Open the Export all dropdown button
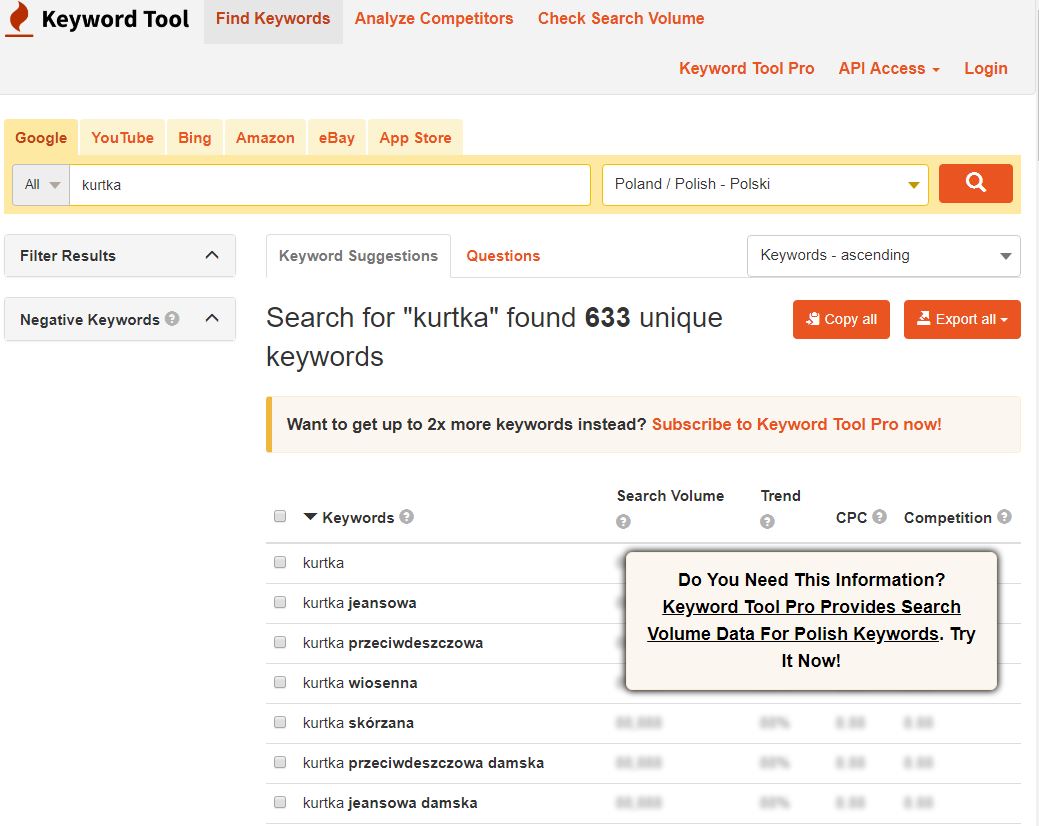 click(x=961, y=319)
